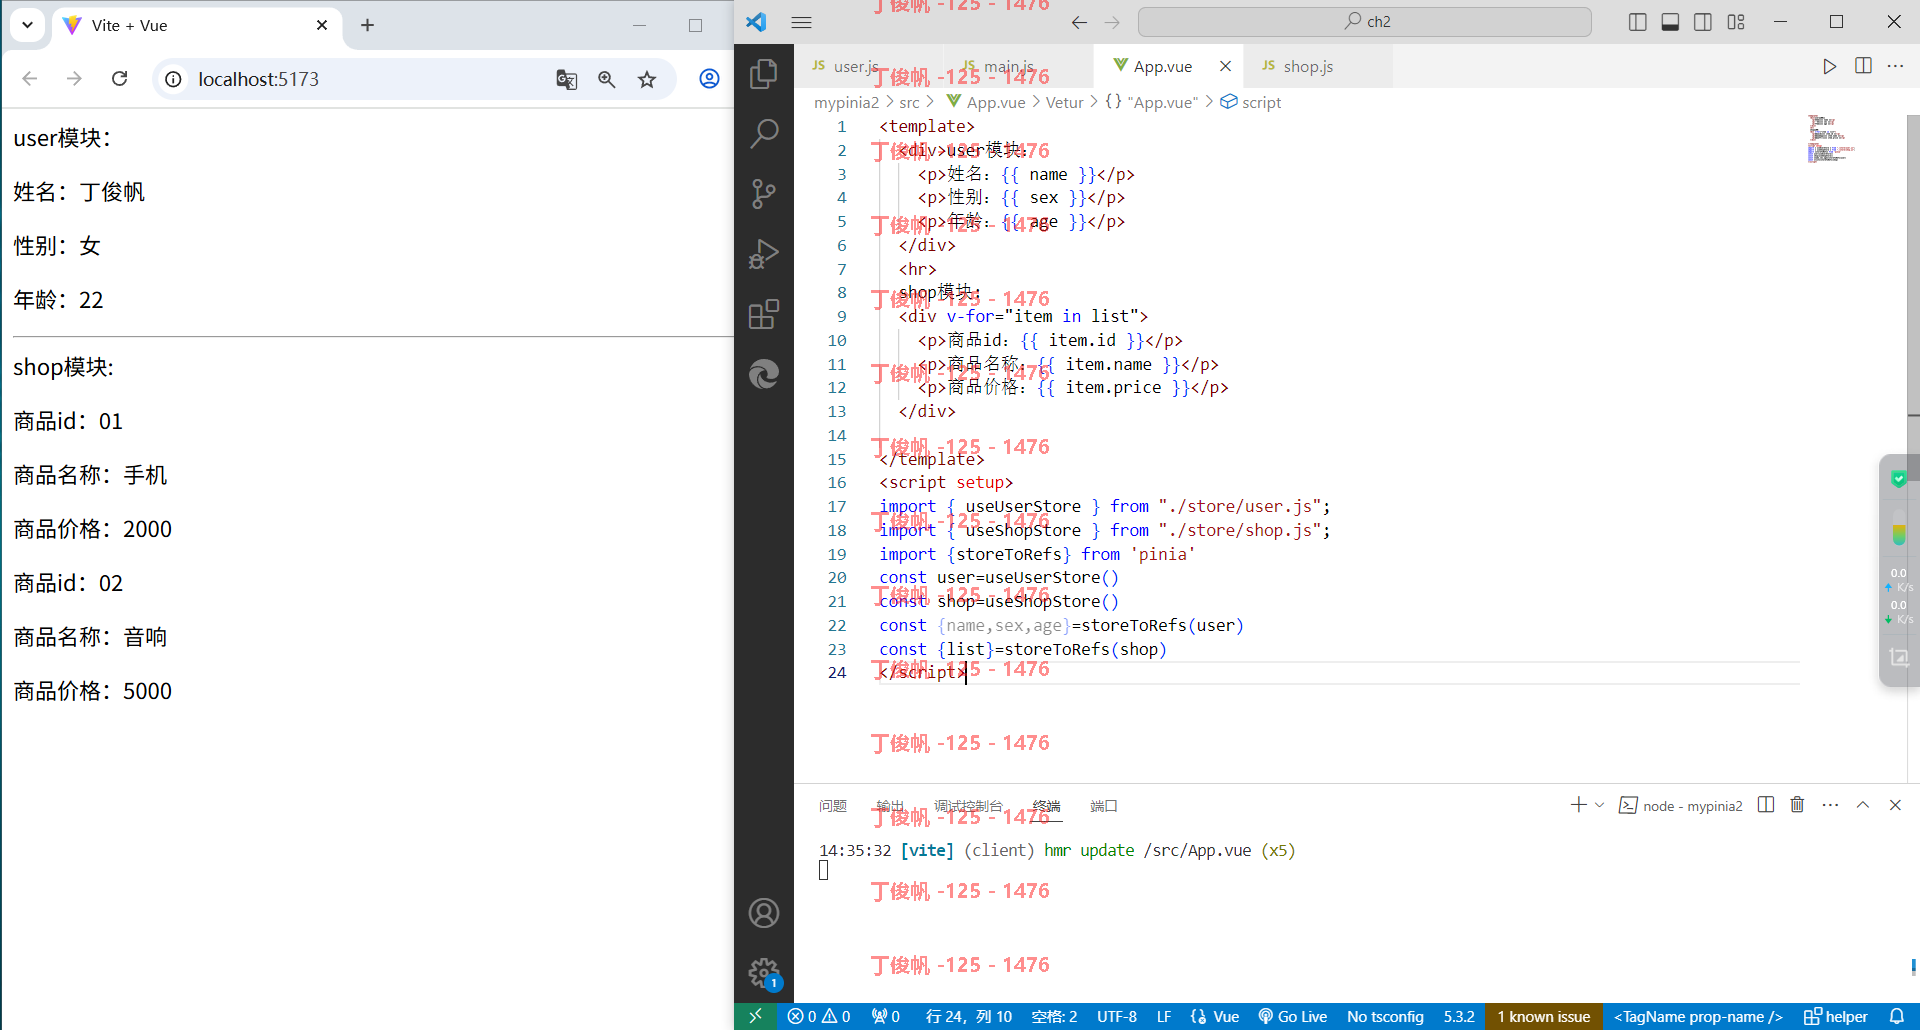This screenshot has width=1920, height=1030.
Task: Toggle the bottom panel visibility
Action: (x=1670, y=22)
